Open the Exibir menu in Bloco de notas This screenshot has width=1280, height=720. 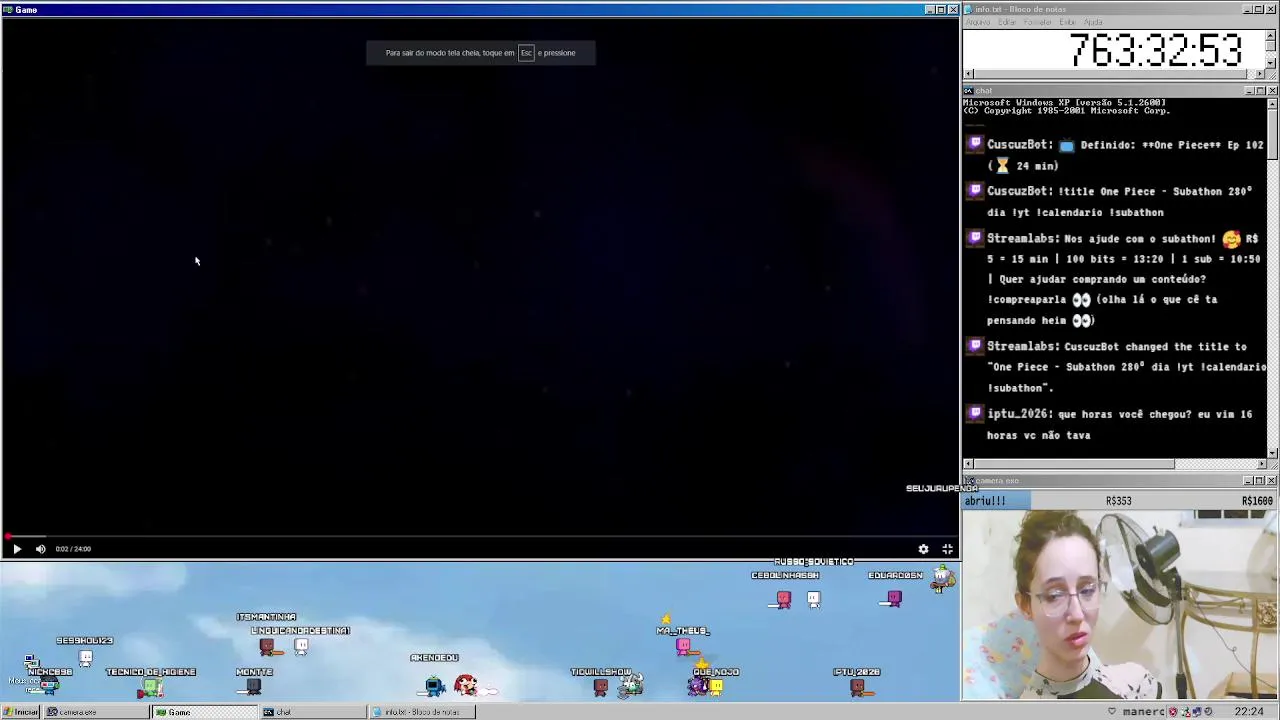[x=1067, y=22]
